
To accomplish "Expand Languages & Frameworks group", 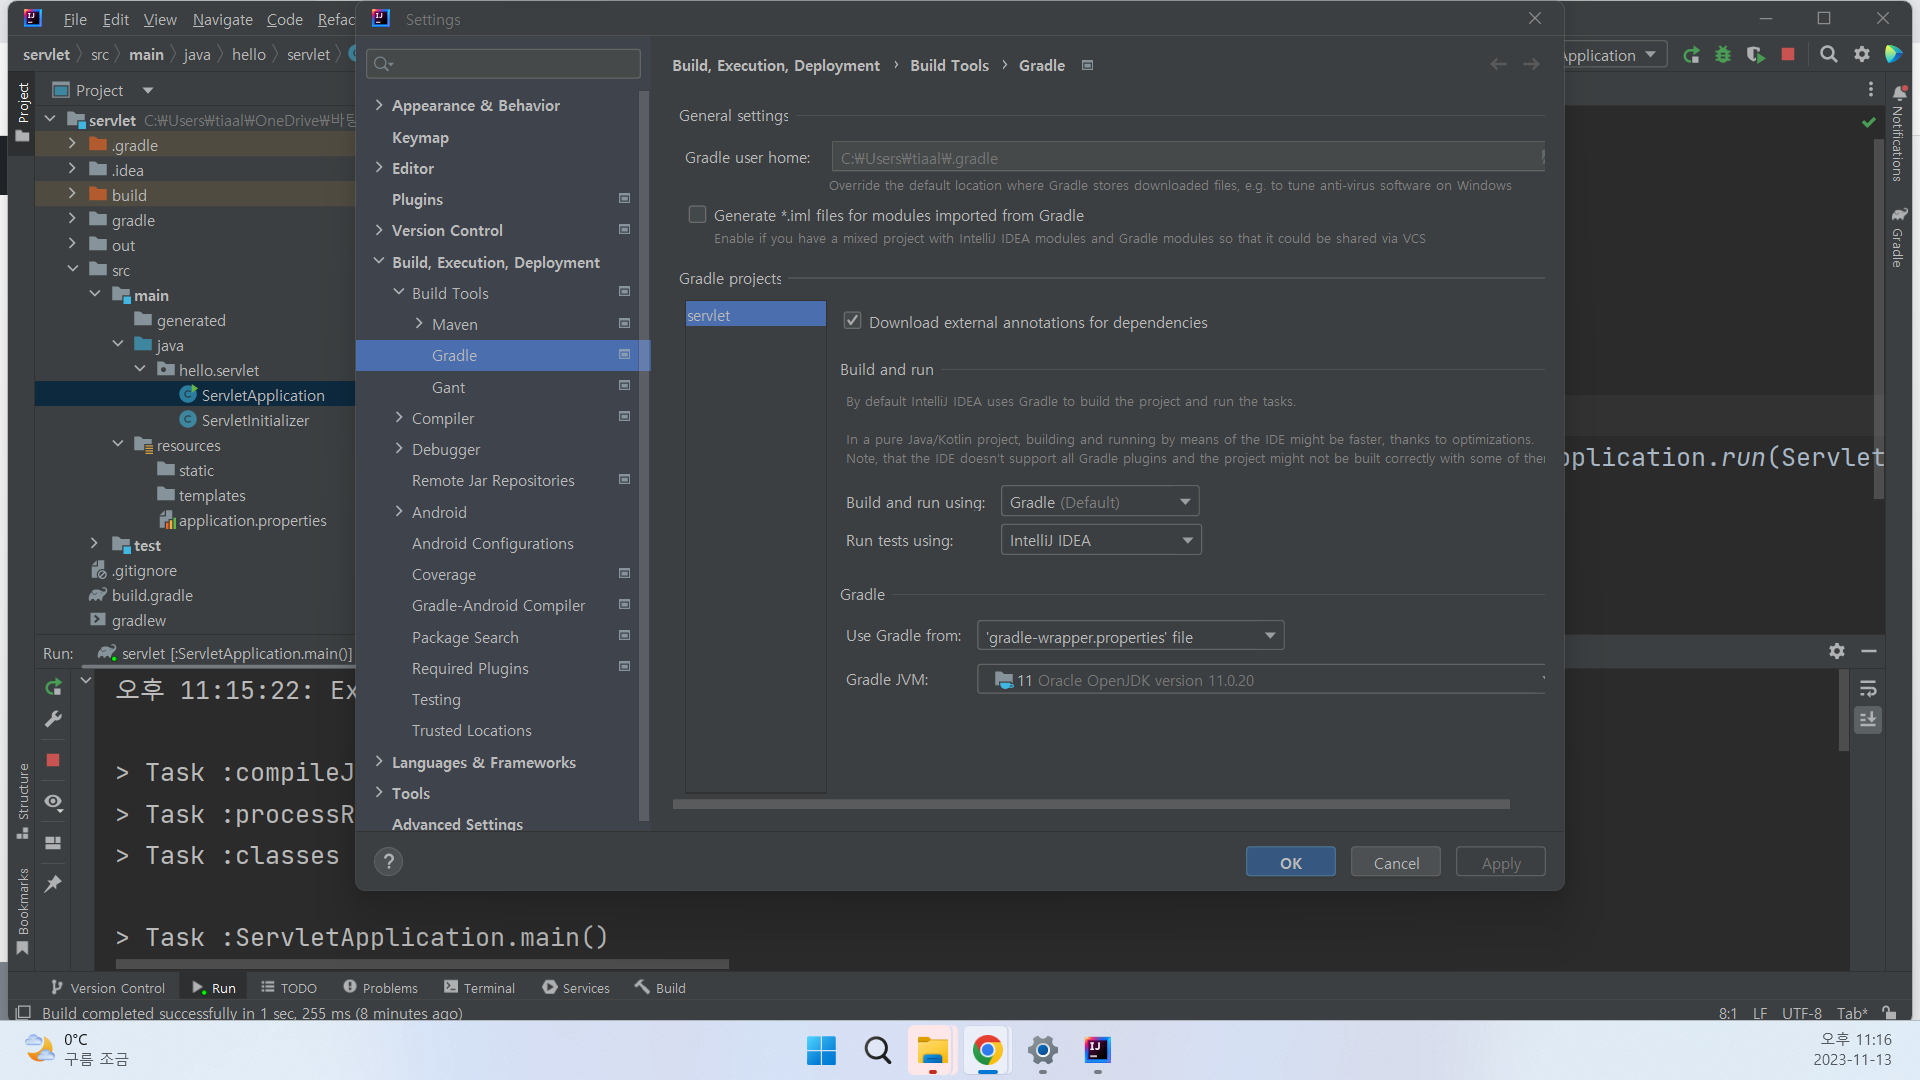I will (x=379, y=762).
